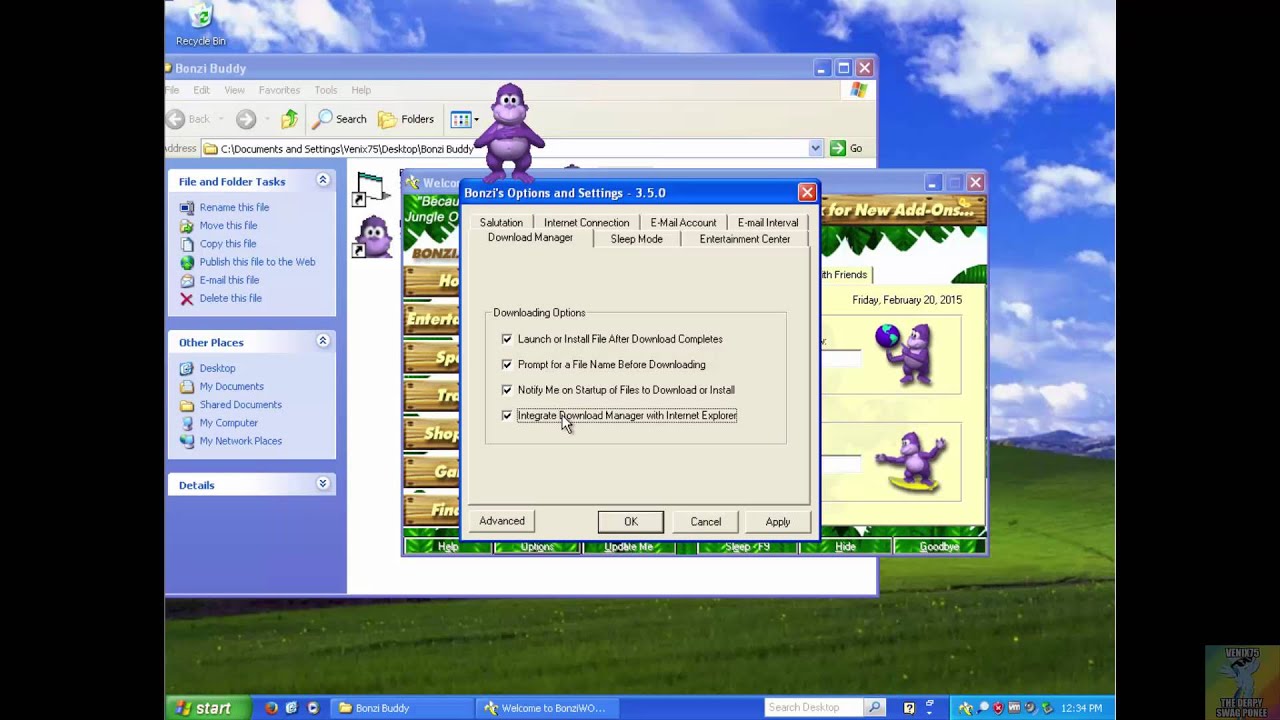
Task: Toggle the Folders pane in Explorer
Action: coord(406,119)
